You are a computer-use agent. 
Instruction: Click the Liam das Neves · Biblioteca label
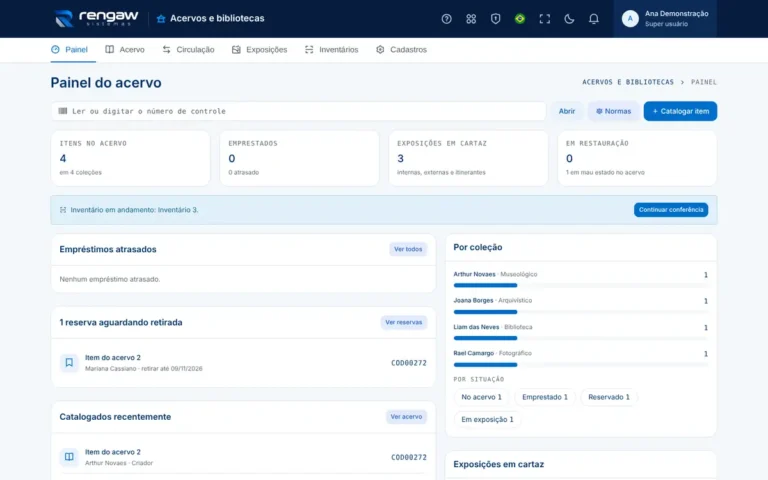[x=493, y=327]
